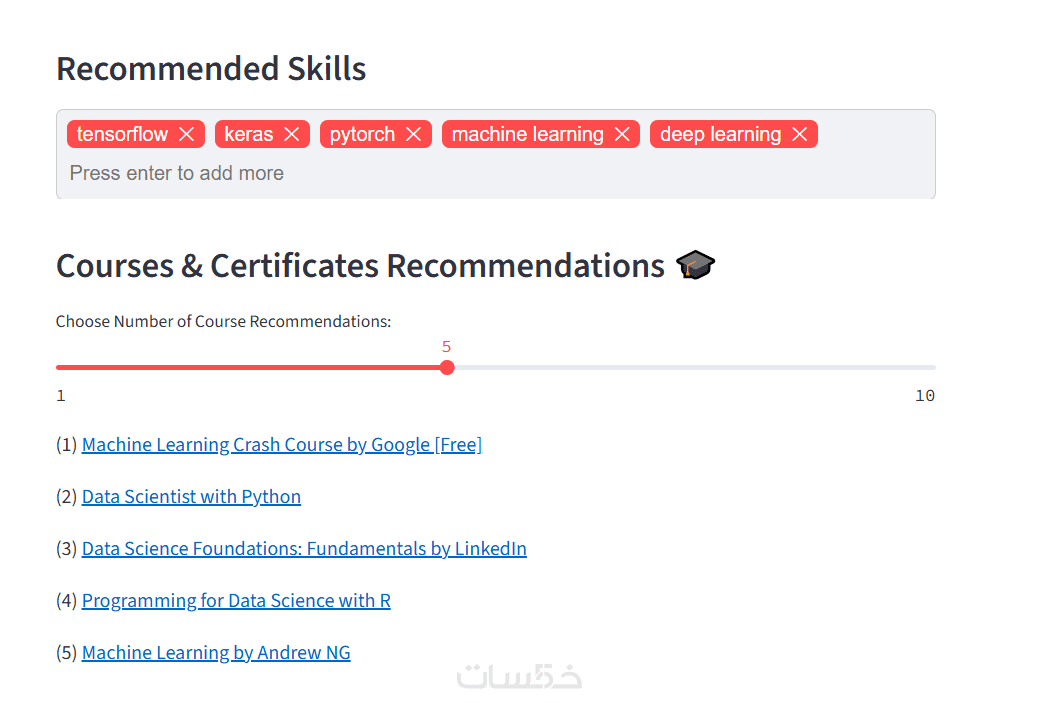Click the keras tag label
Viewport: 1039px width, 703px height.
(248, 134)
